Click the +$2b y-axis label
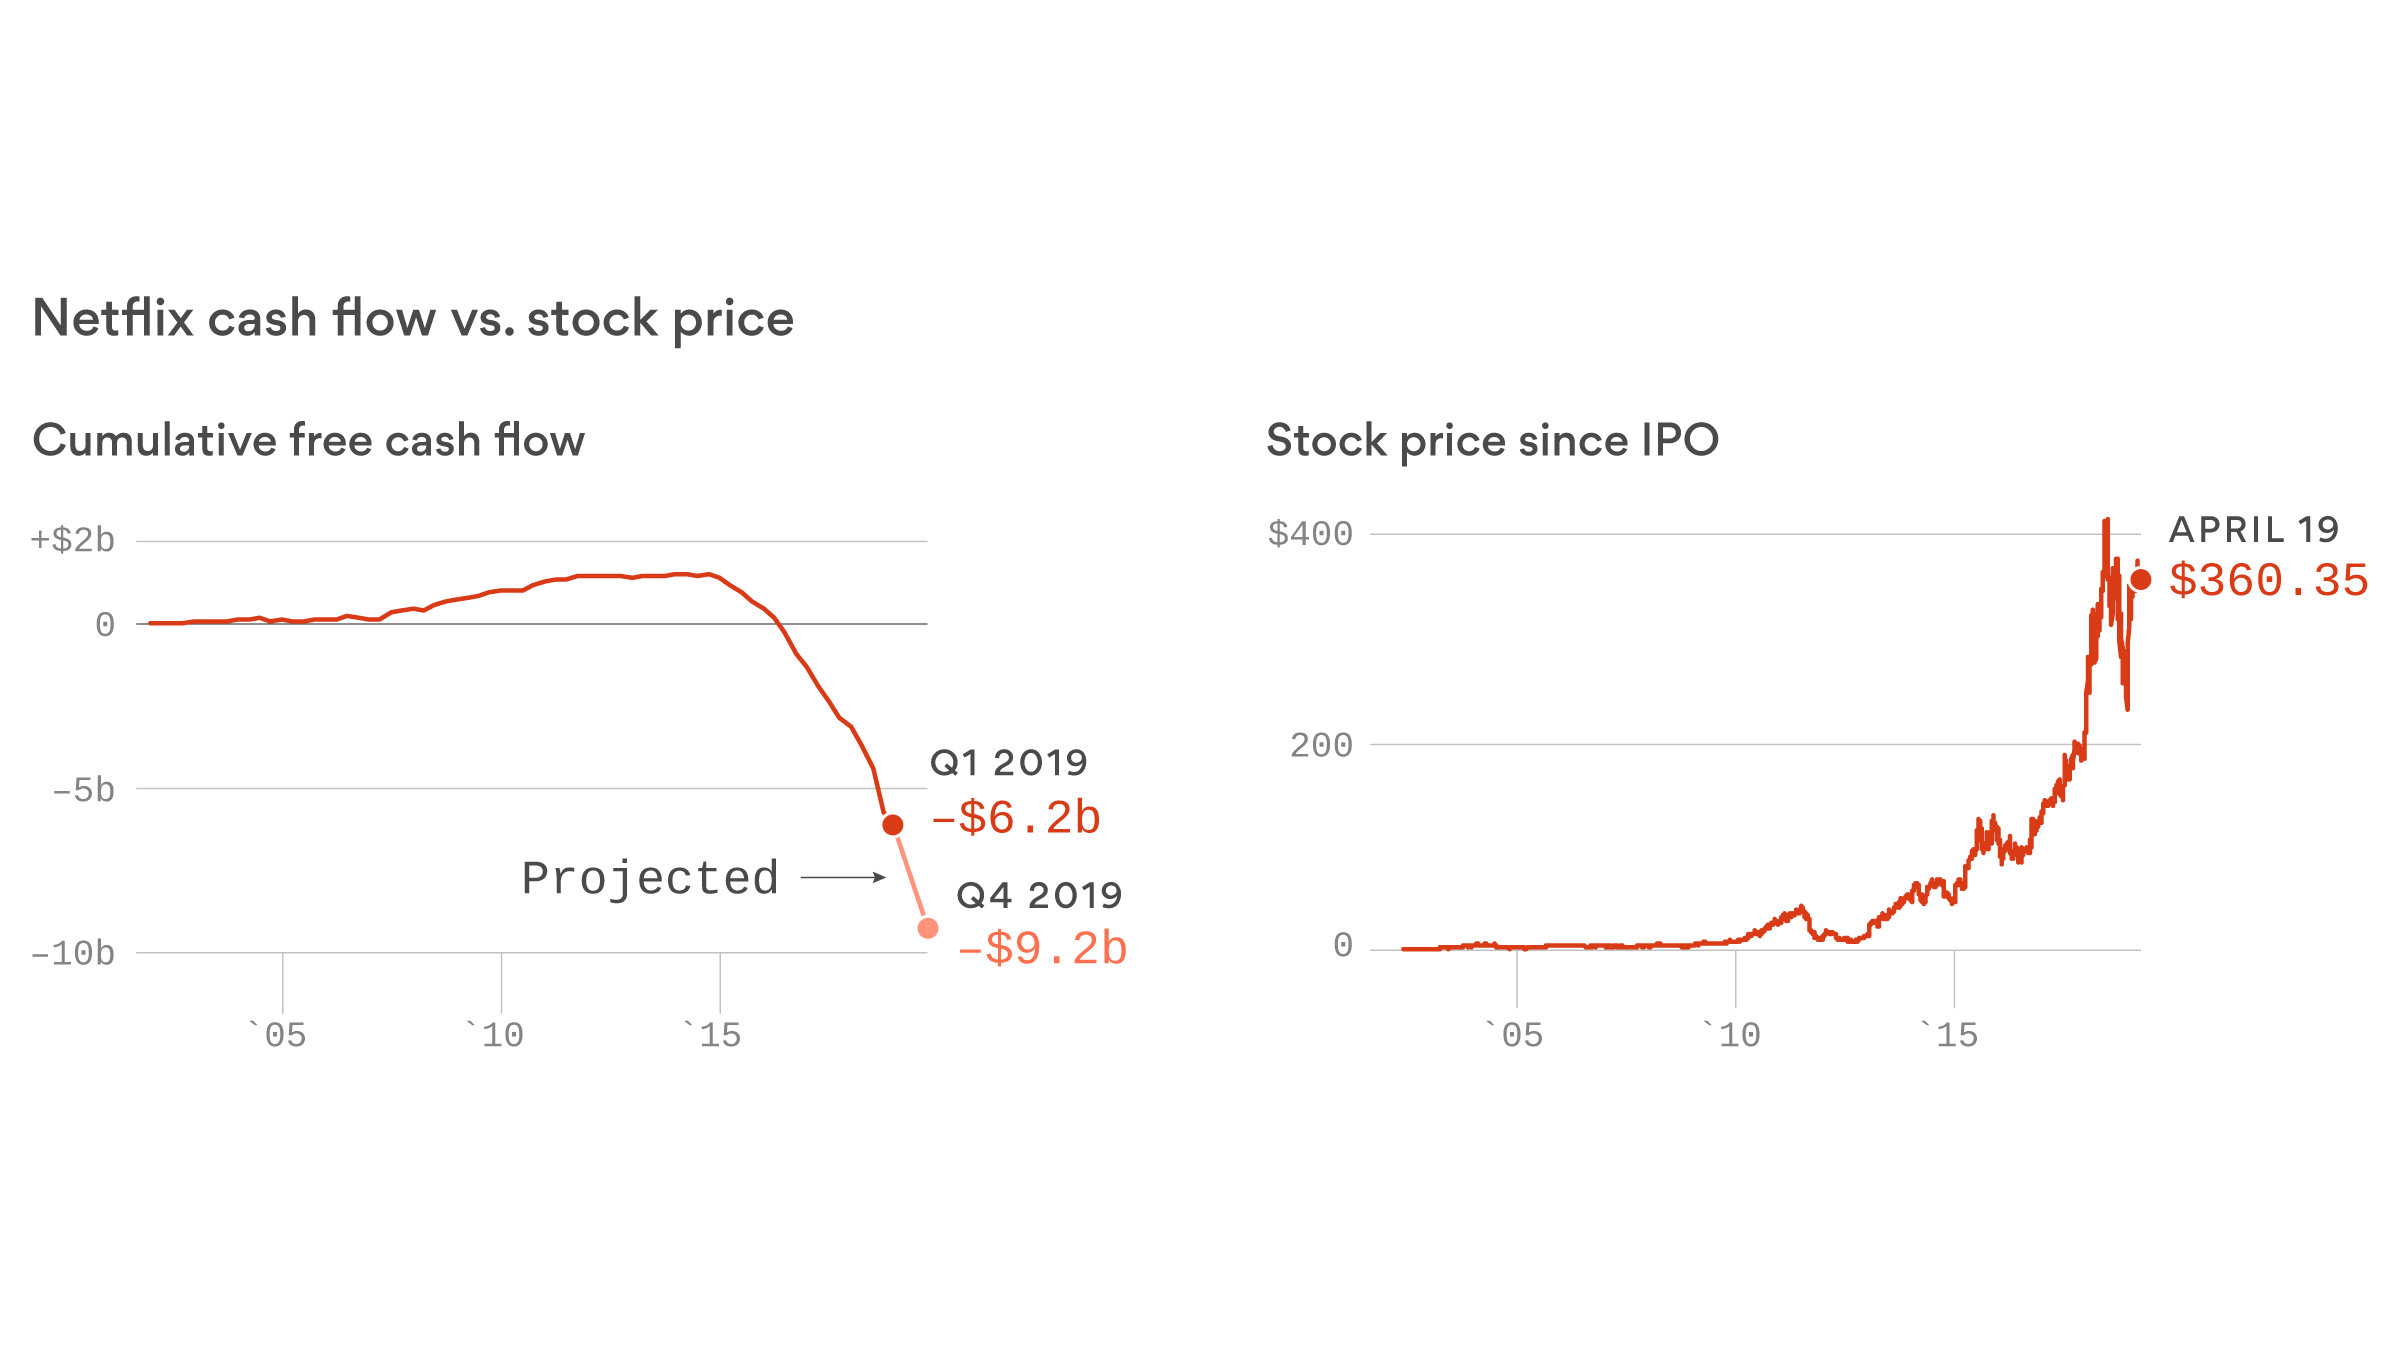 click(x=73, y=541)
